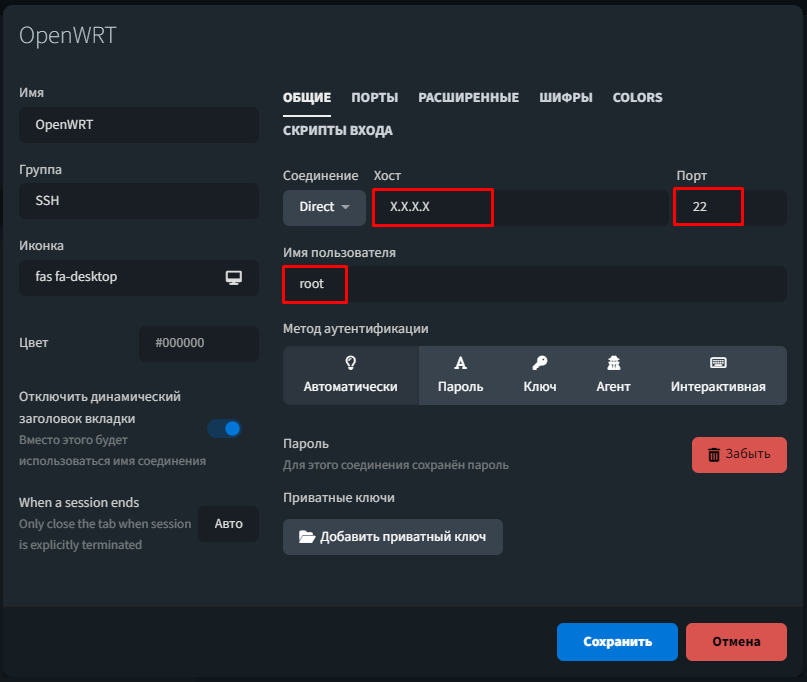Screen dimensions: 807x682
Task: Click the Отмена button
Action: (x=736, y=642)
